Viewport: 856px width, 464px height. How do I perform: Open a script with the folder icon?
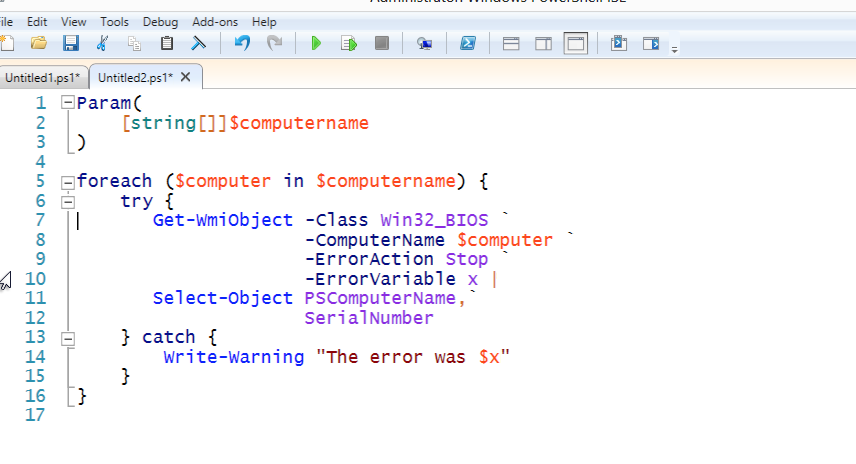(39, 43)
